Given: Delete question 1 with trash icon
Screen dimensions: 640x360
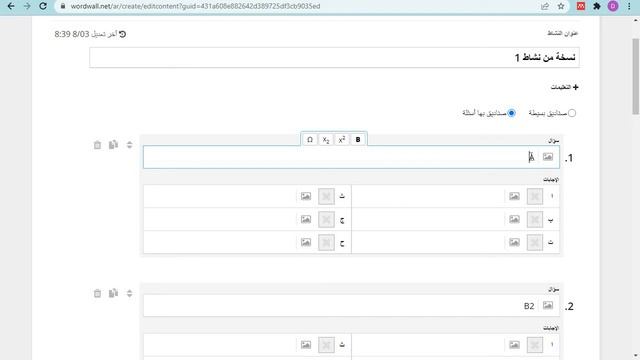Looking at the screenshot, I should pyautogui.click(x=97, y=145).
